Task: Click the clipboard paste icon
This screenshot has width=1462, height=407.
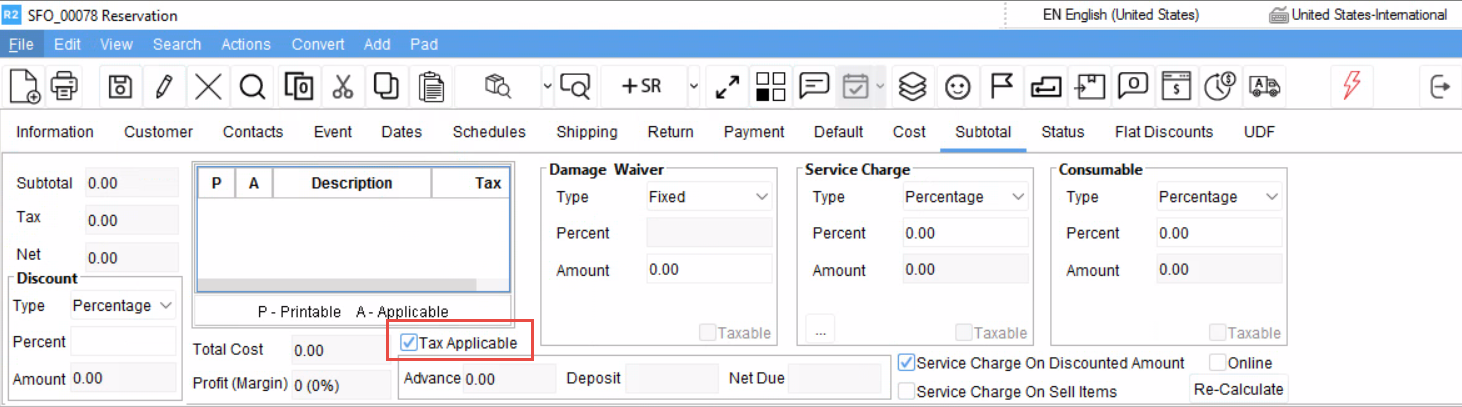Action: (x=431, y=86)
